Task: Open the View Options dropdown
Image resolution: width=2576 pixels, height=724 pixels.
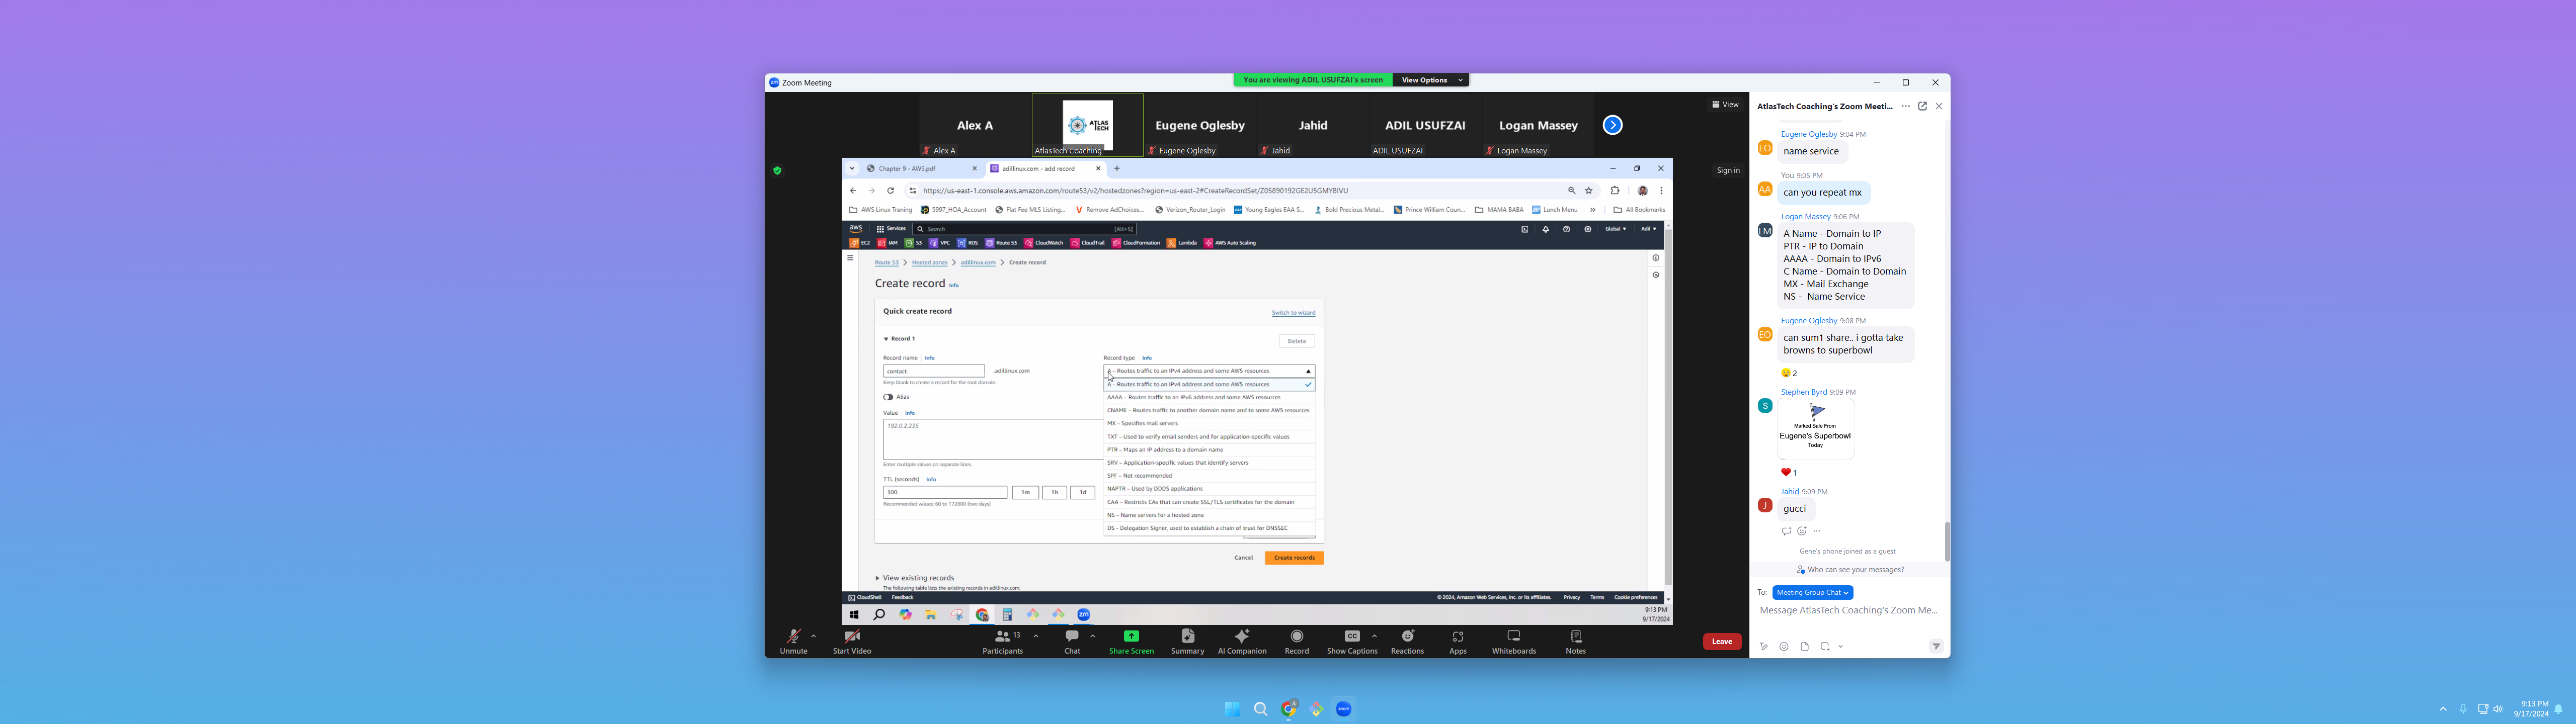Action: pos(1430,80)
